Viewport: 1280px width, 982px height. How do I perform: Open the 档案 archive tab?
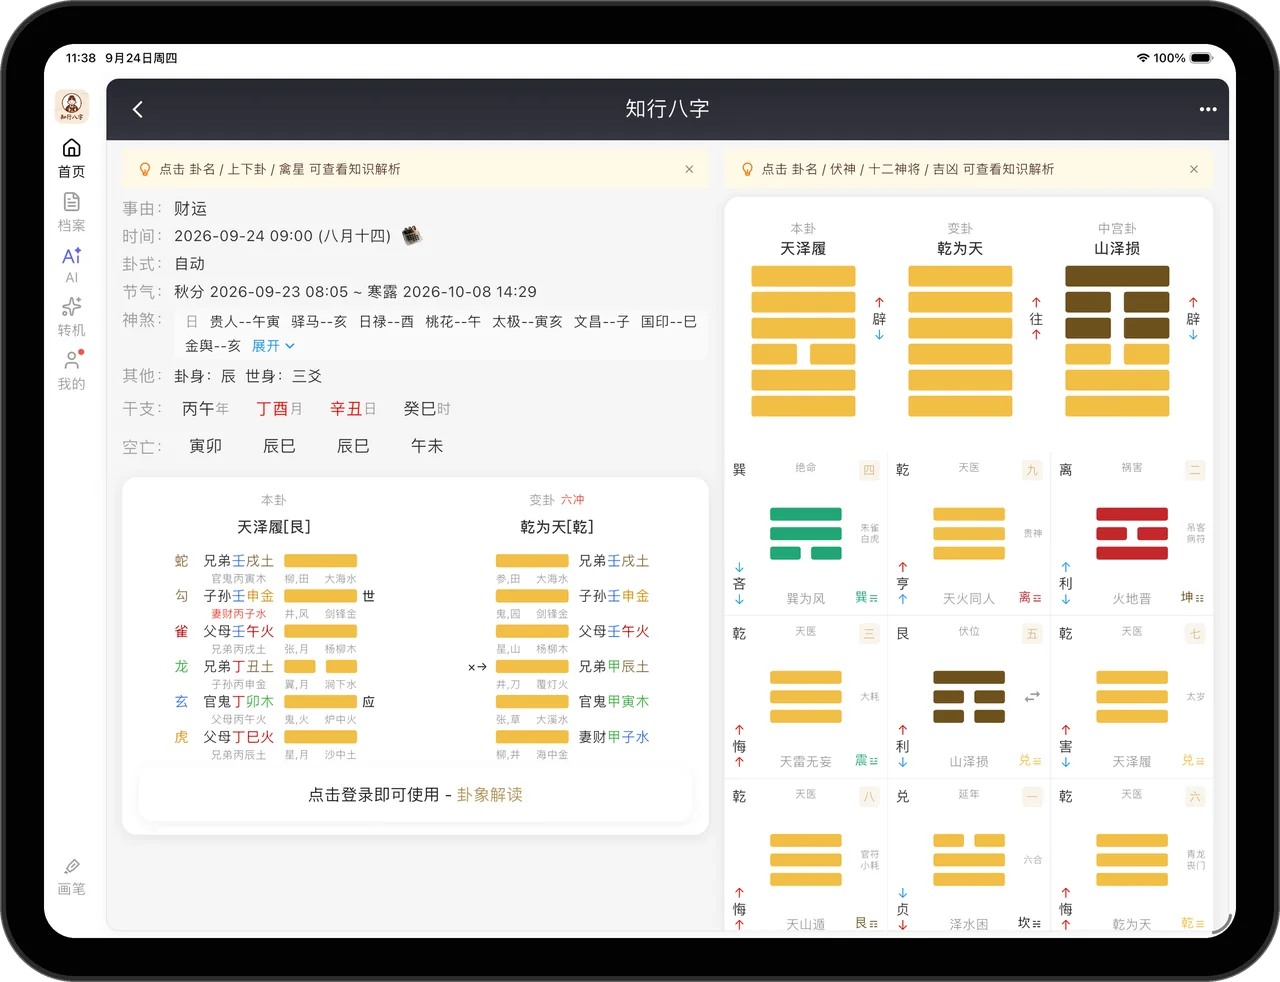tap(71, 212)
